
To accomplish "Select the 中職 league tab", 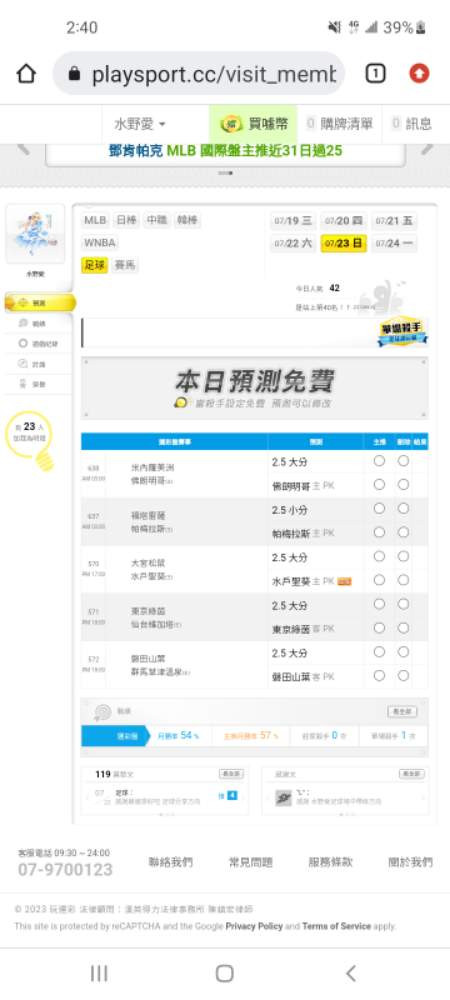I will click(157, 221).
